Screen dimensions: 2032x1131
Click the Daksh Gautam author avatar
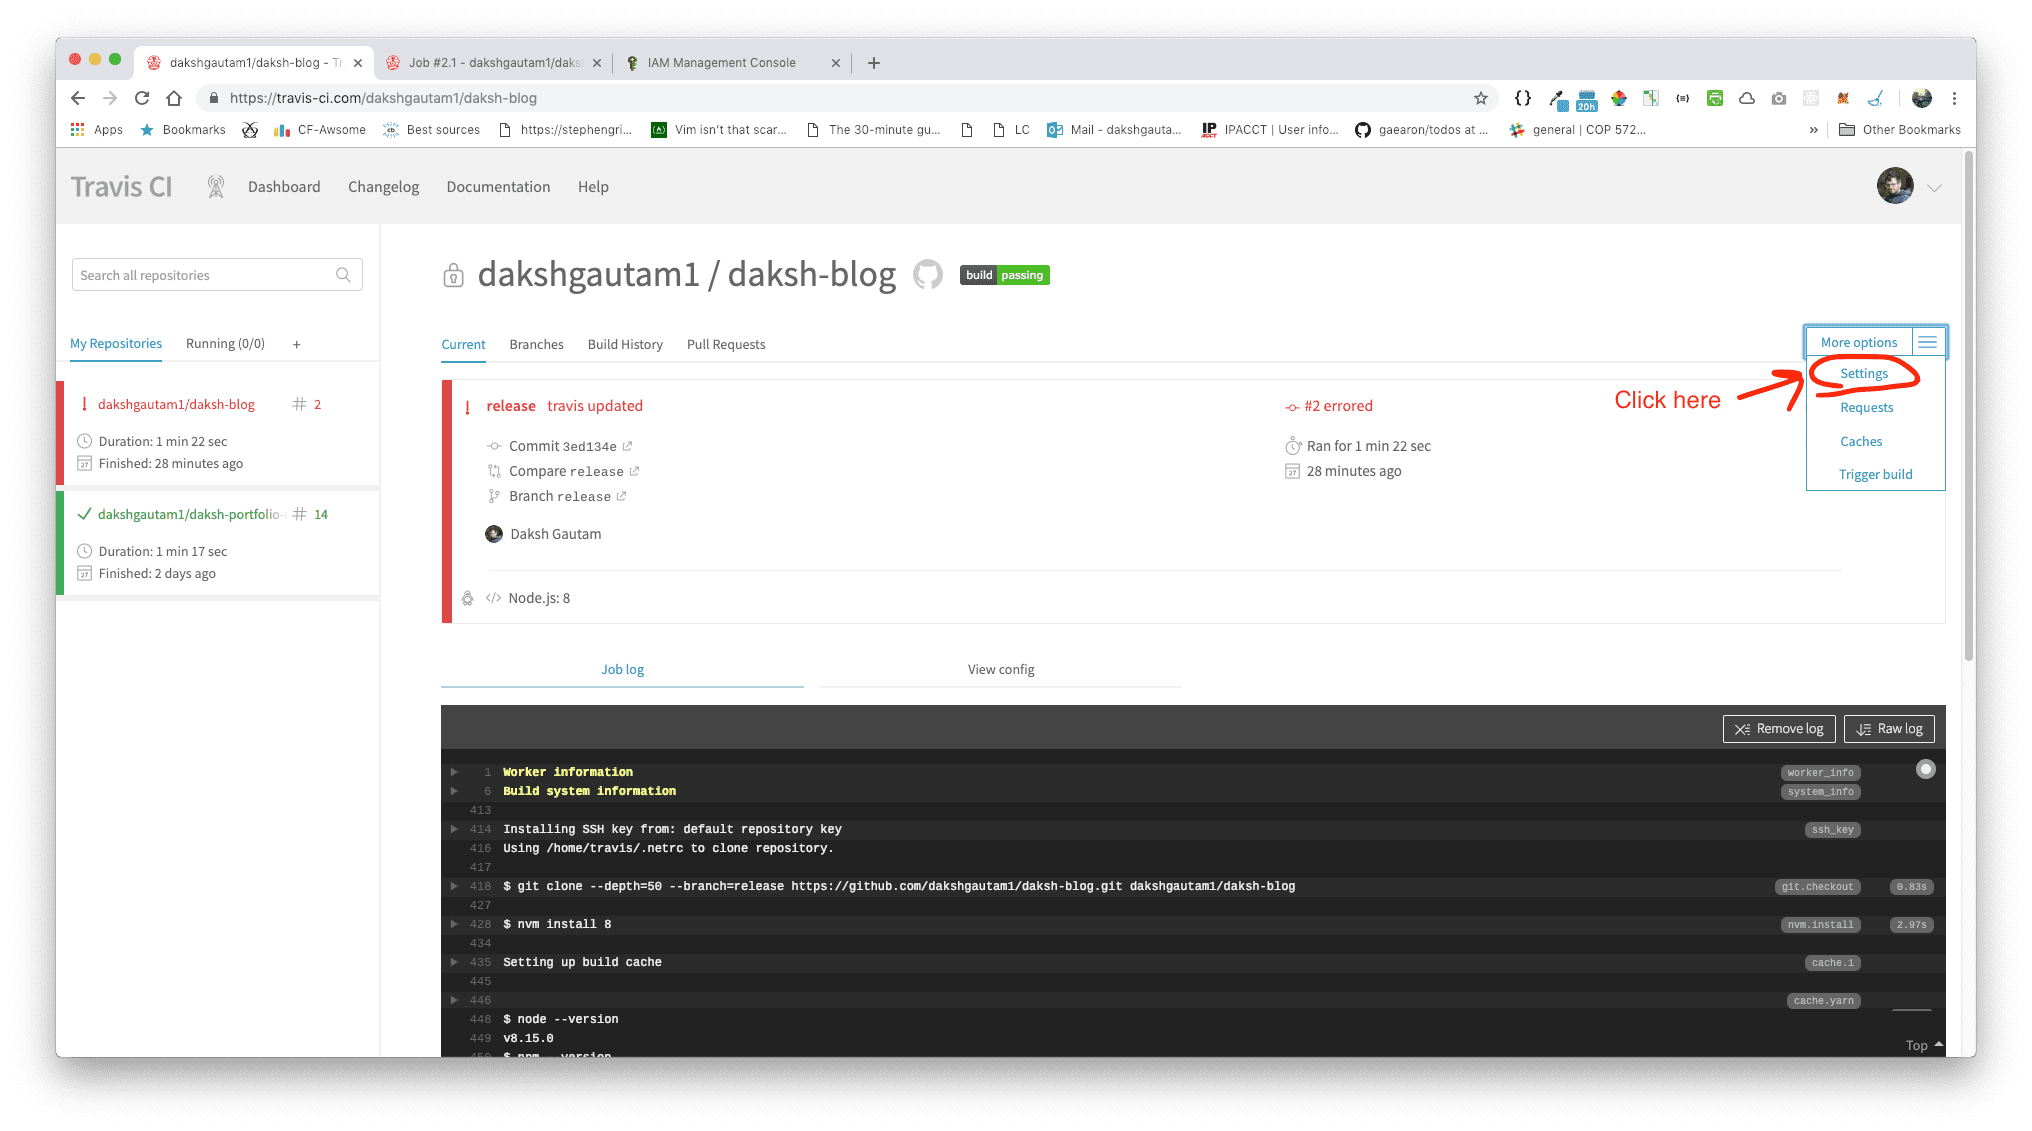click(x=494, y=534)
